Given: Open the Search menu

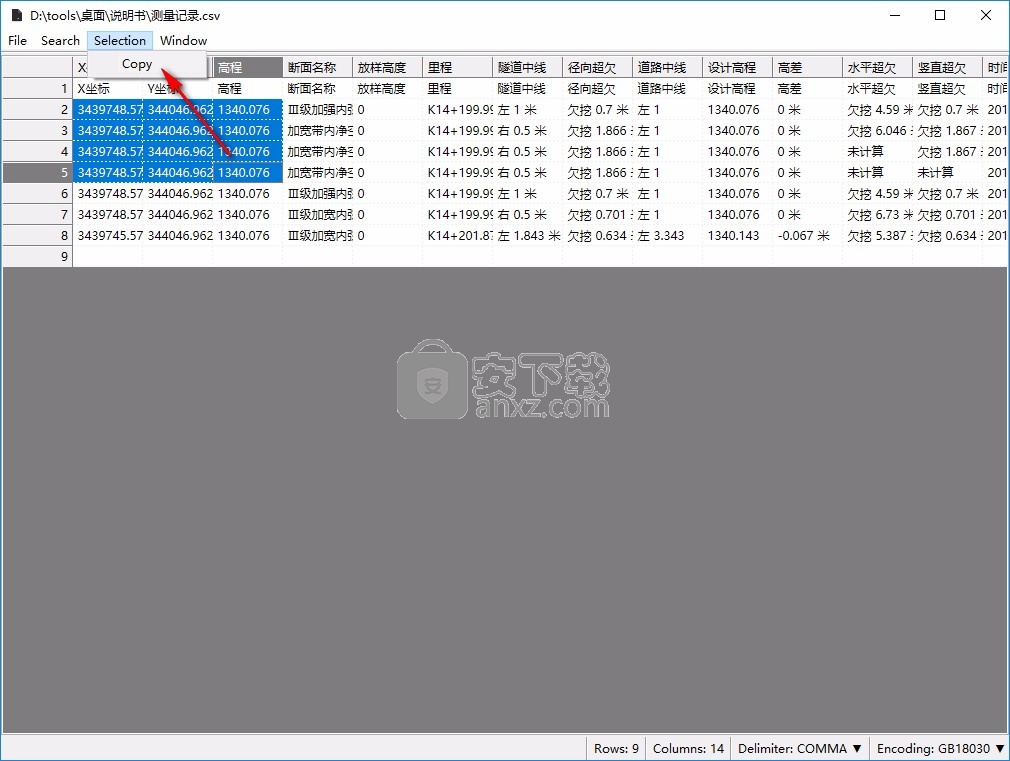Looking at the screenshot, I should 60,41.
